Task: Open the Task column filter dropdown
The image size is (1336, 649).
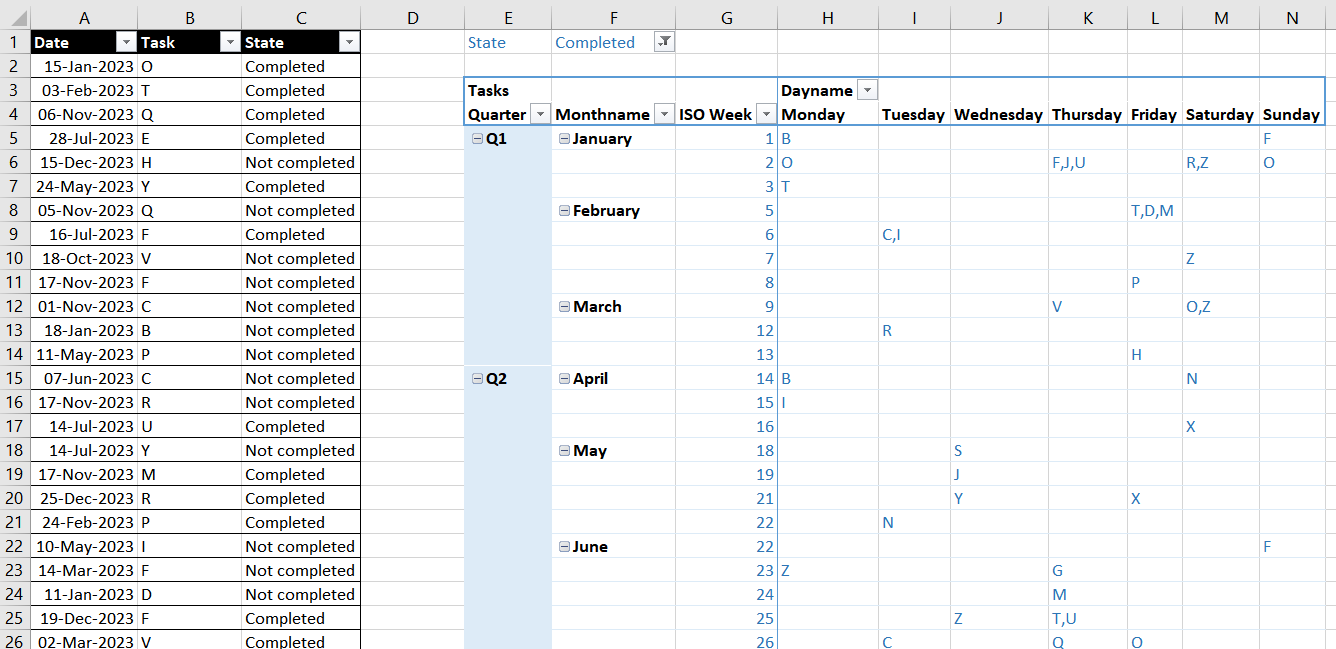Action: (x=230, y=42)
